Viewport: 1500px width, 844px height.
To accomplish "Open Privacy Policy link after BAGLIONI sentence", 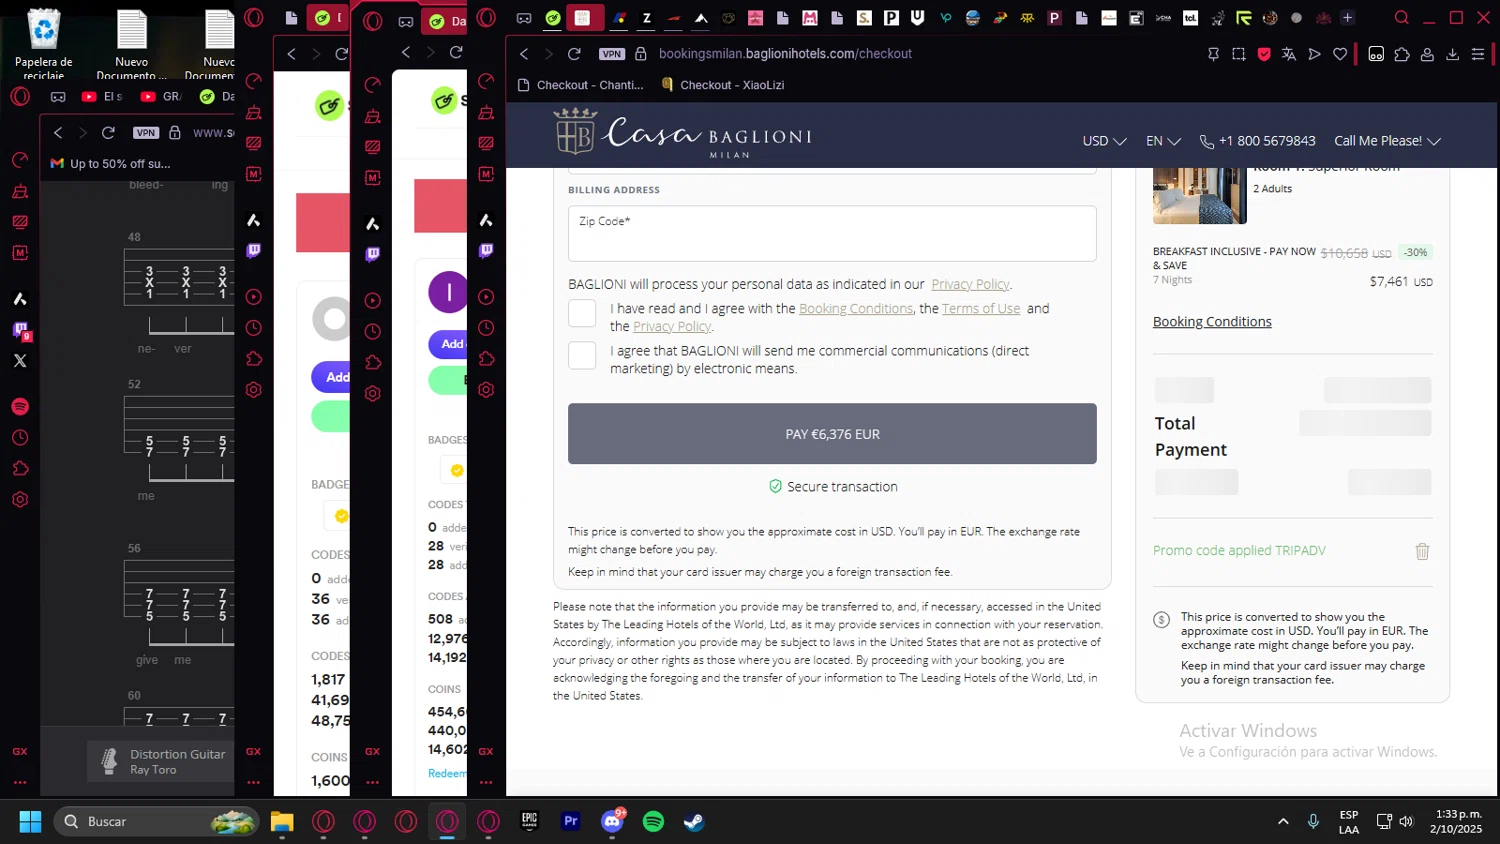I will point(970,285).
